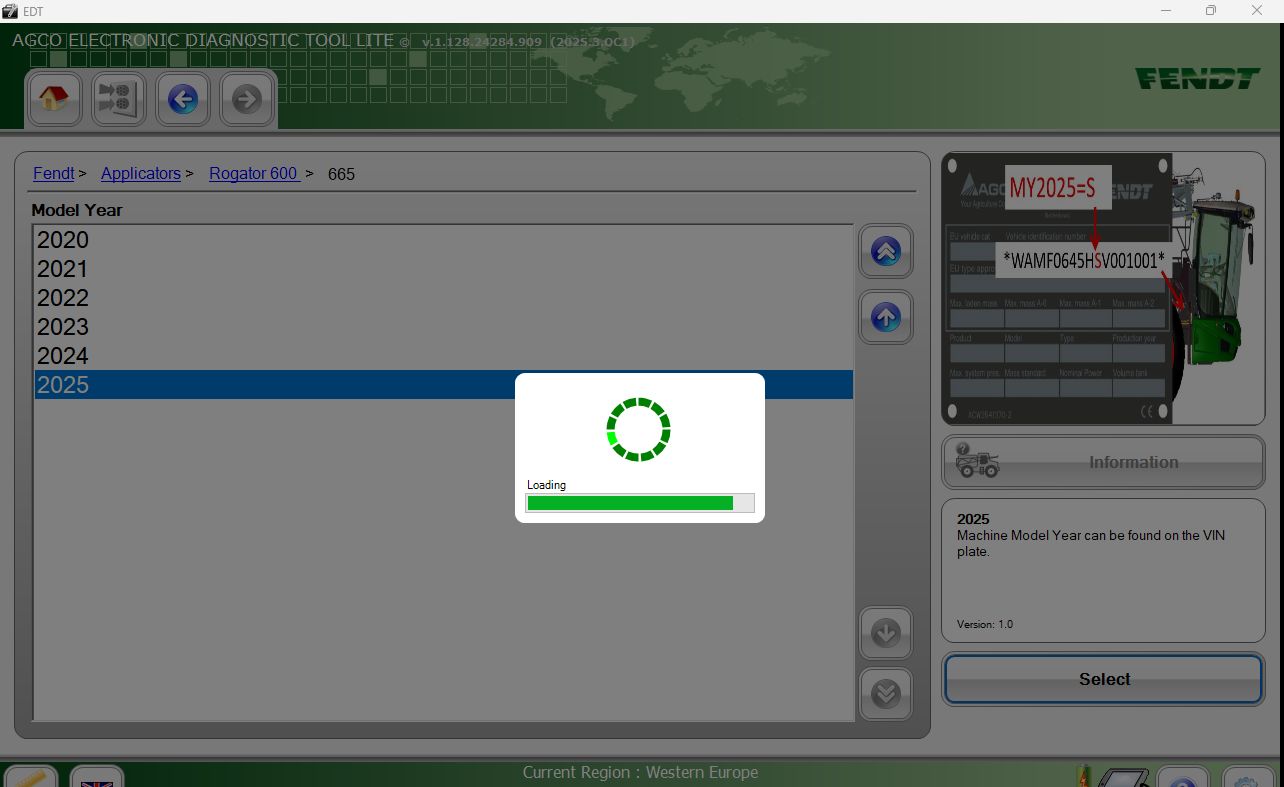Select model year 2021
1284x787 pixels.
coord(444,269)
